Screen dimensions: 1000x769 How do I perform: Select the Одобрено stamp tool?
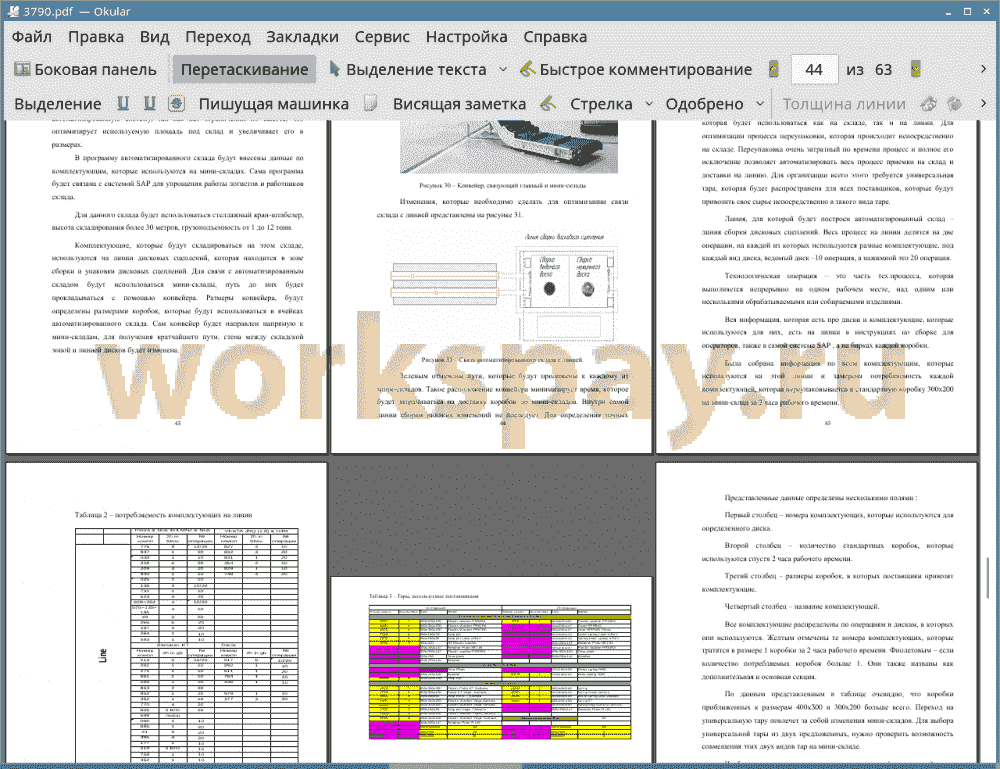pos(704,104)
